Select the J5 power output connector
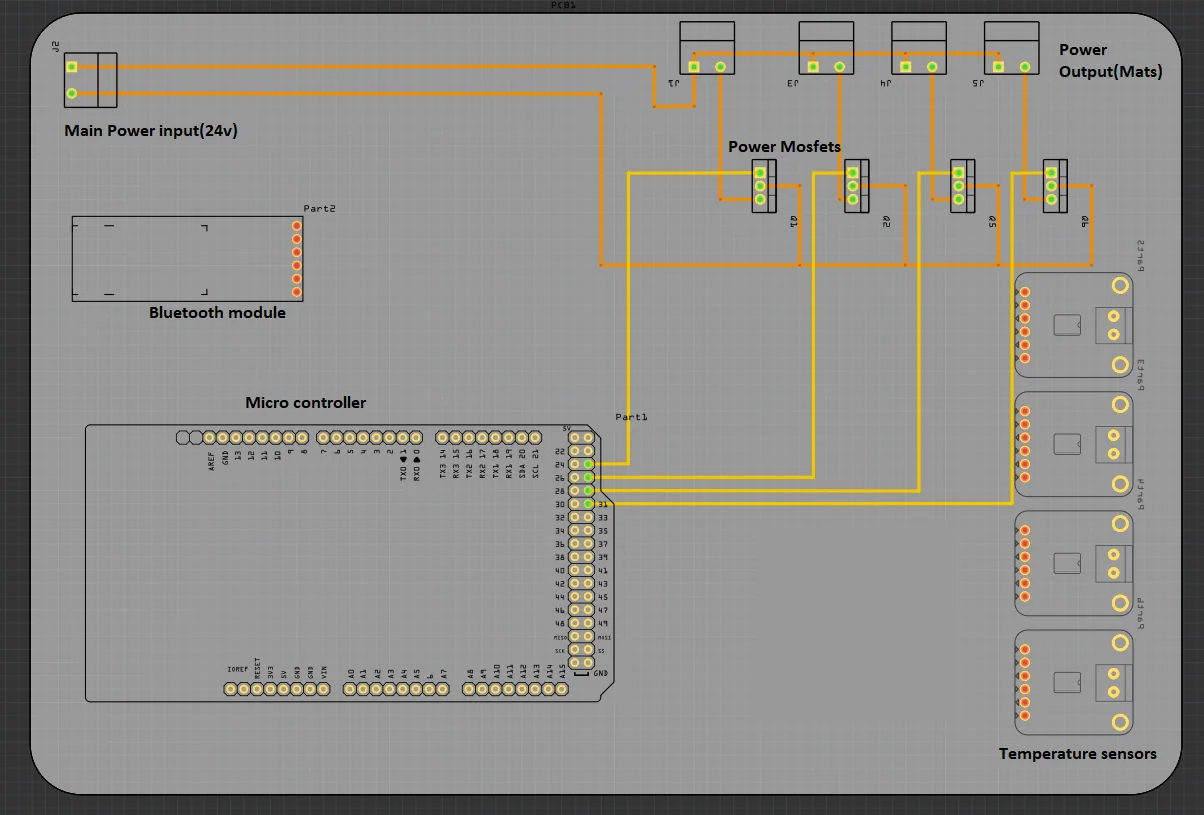Screen dimensions: 1204x815 [1011, 48]
